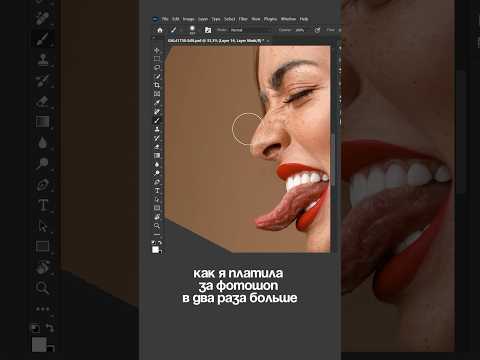Select the Crop tool

[x=157, y=85]
